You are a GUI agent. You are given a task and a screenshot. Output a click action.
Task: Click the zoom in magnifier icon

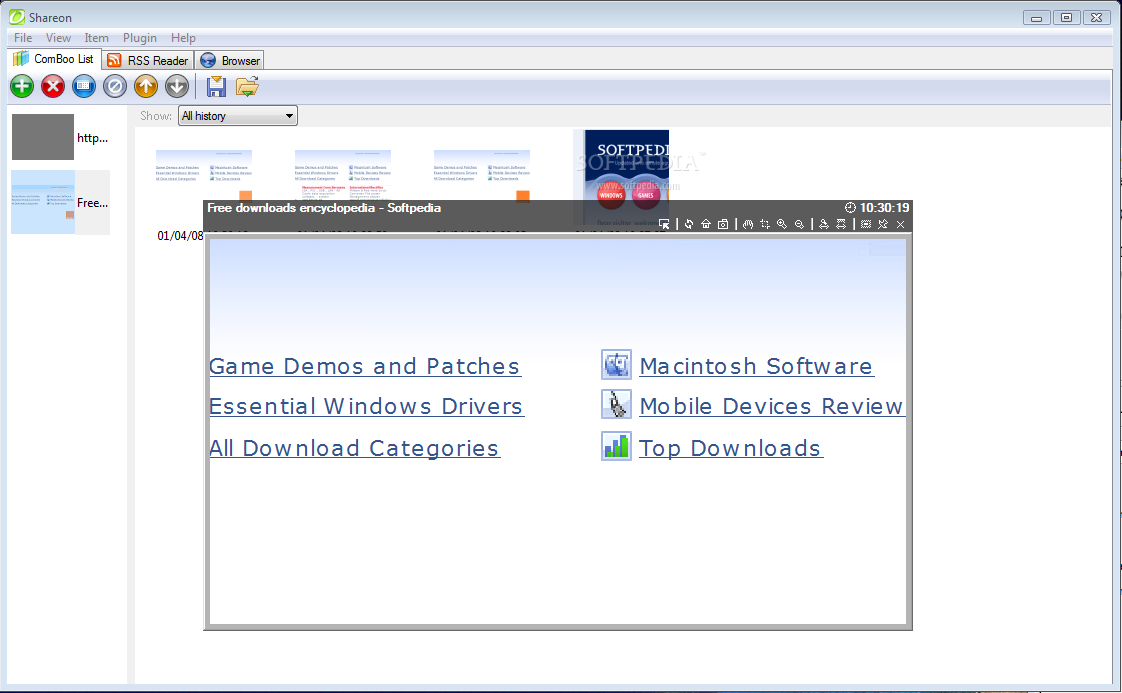point(782,224)
